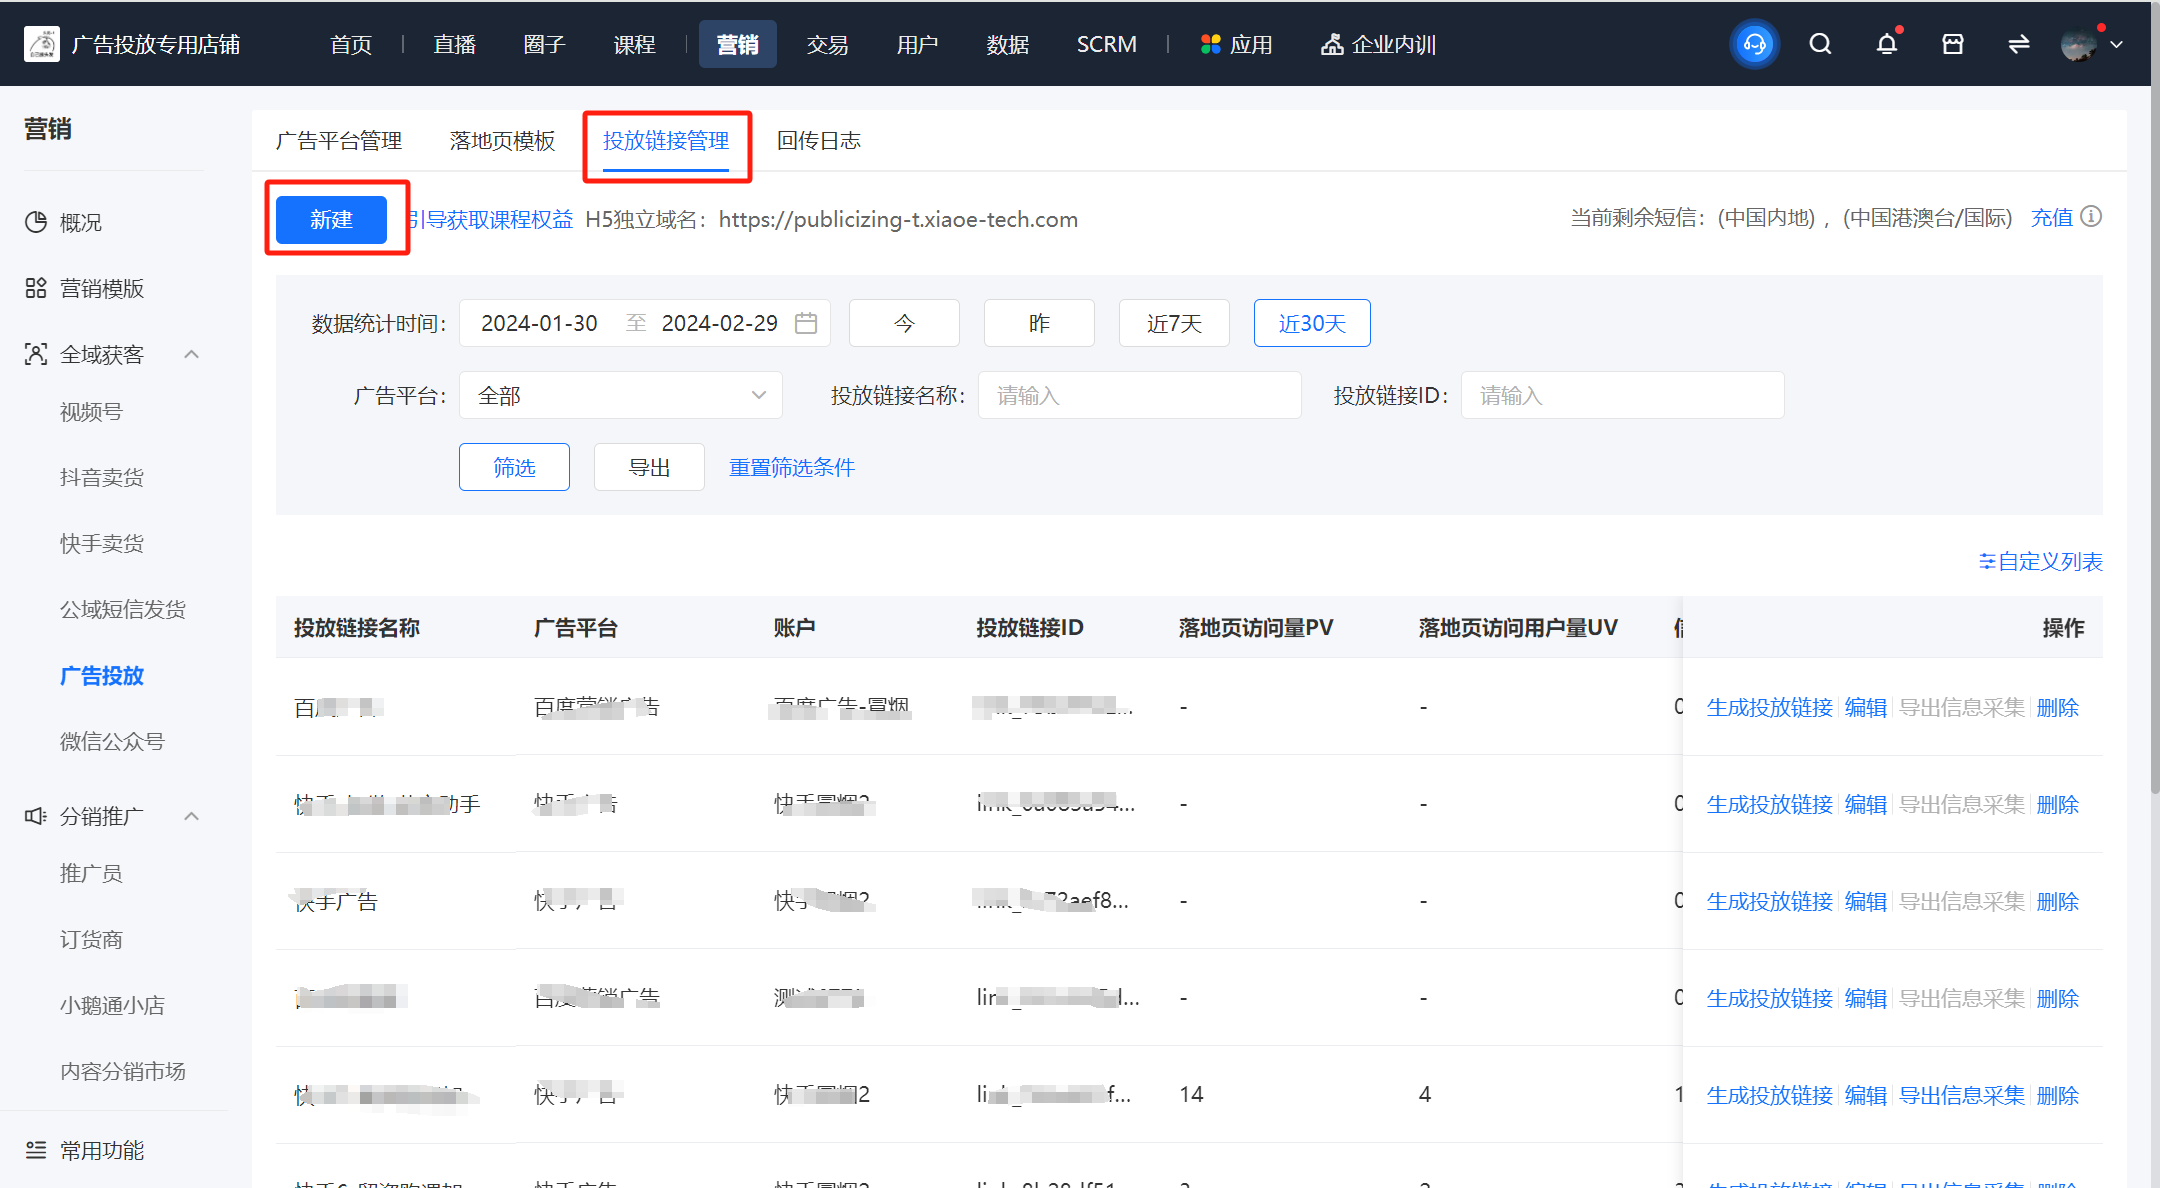Click the 导出 export button

[649, 467]
